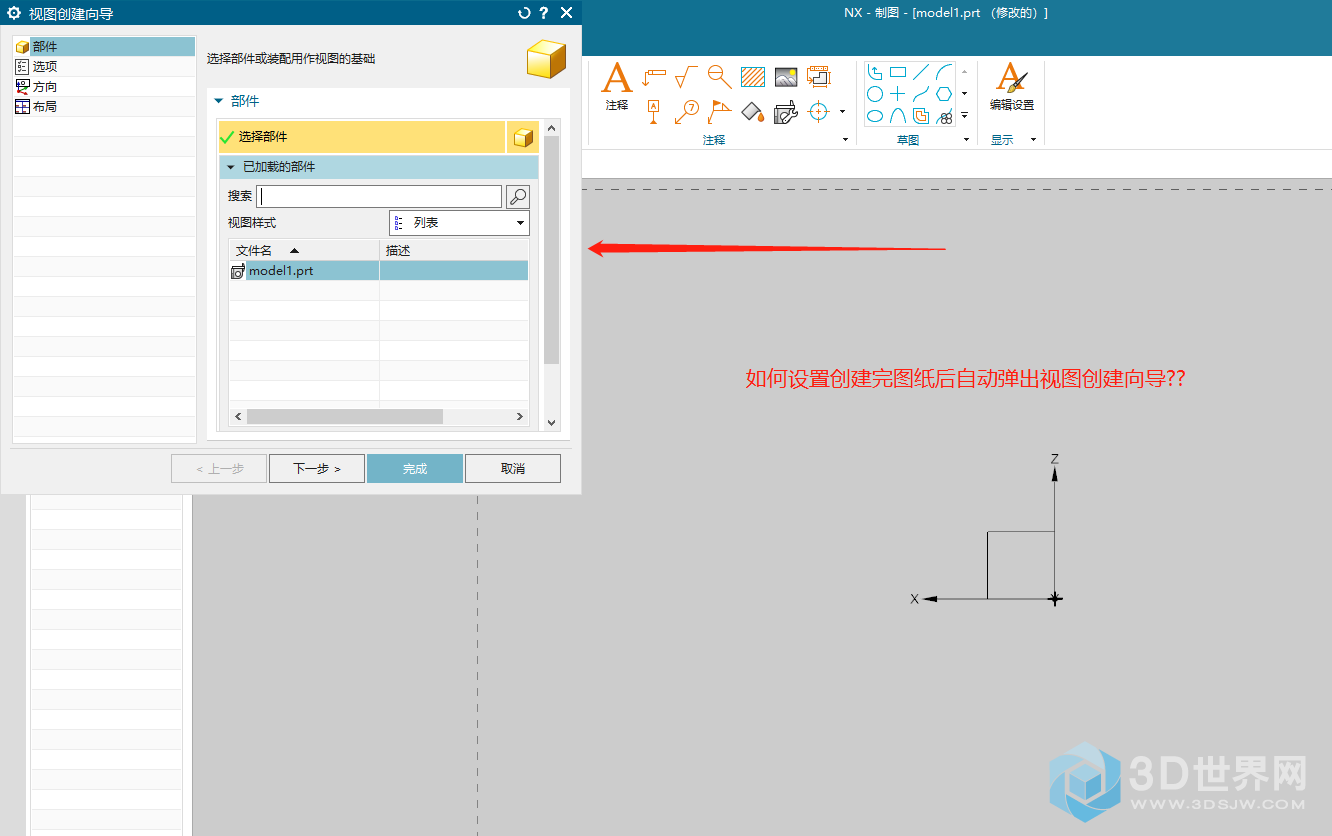This screenshot has width=1332, height=836.
Task: Open the wizard title gear settings icon
Action: point(14,13)
